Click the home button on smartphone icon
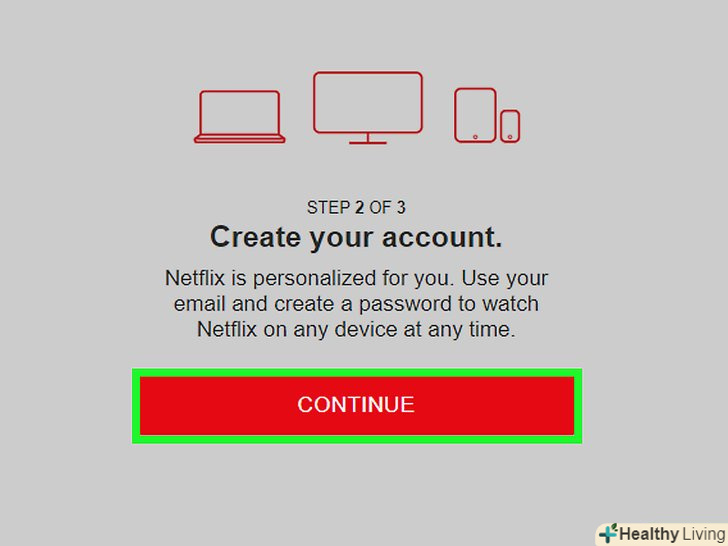This screenshot has width=728, height=546. coord(510,137)
